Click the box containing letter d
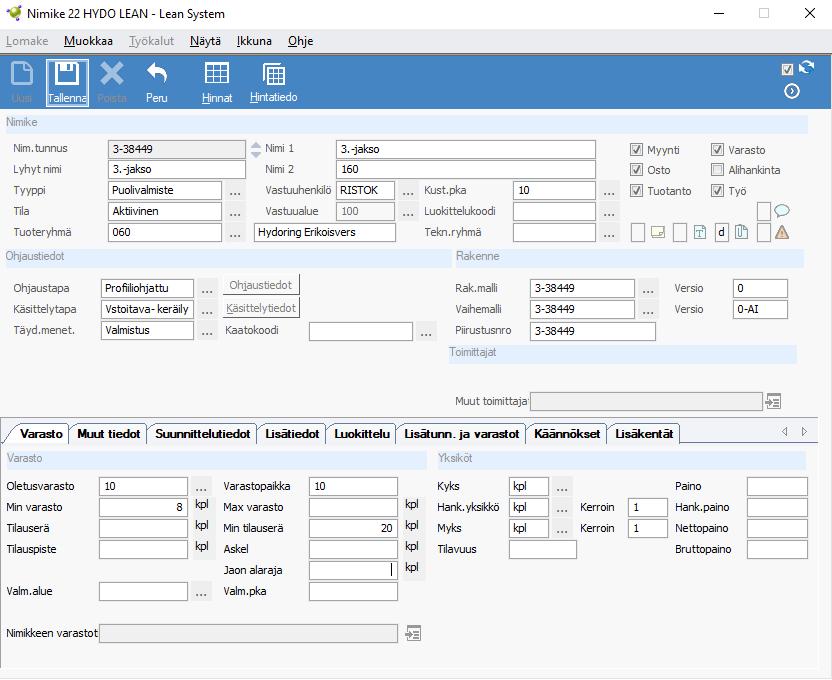Screen dimensions: 832x680 click(722, 232)
